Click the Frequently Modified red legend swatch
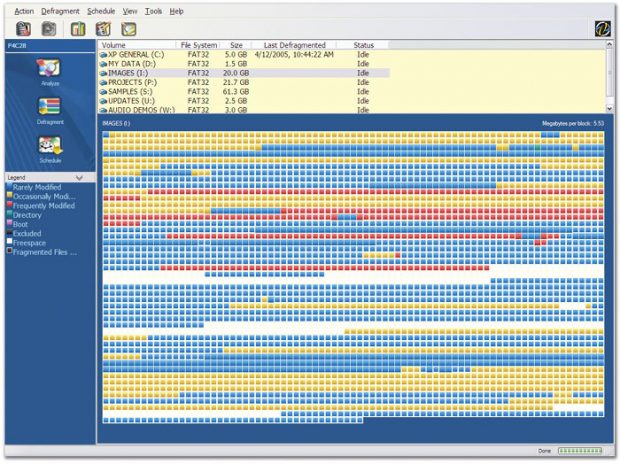Screen dimensions: 620x464 (x=9, y=204)
